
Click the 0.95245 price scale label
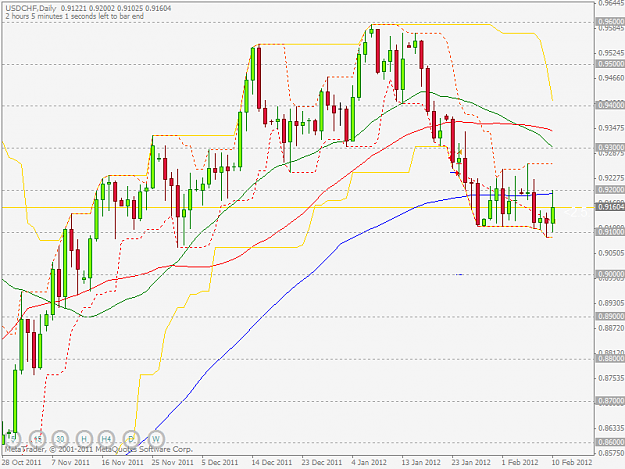[x=611, y=53]
